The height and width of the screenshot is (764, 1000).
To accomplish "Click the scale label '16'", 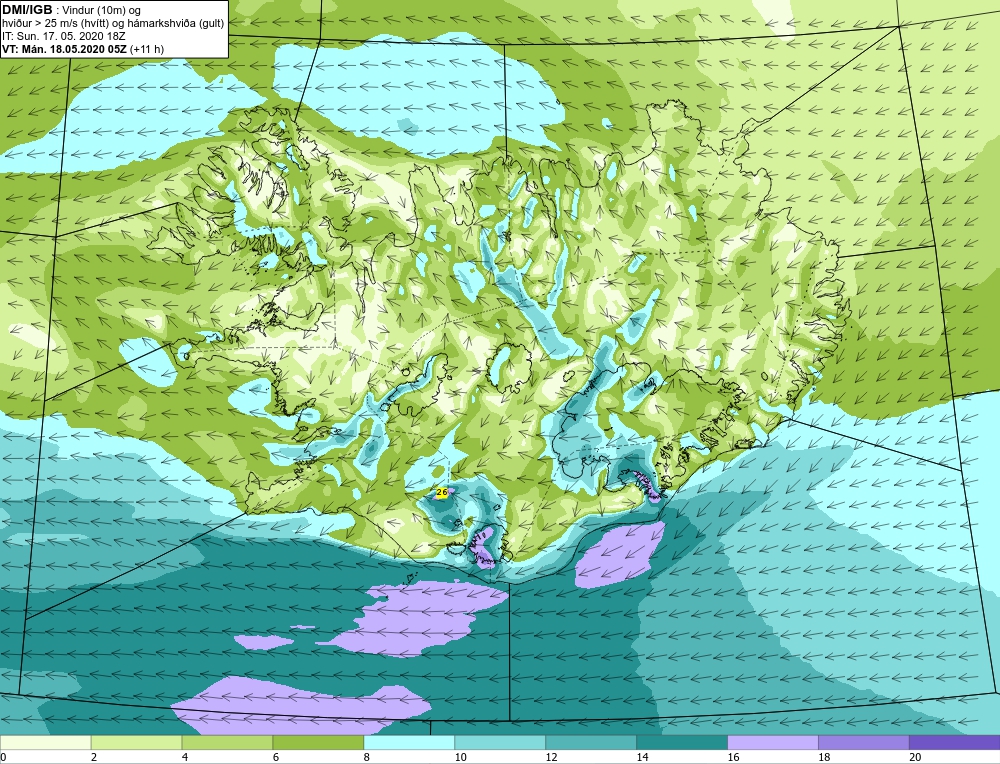I will click(x=733, y=758).
